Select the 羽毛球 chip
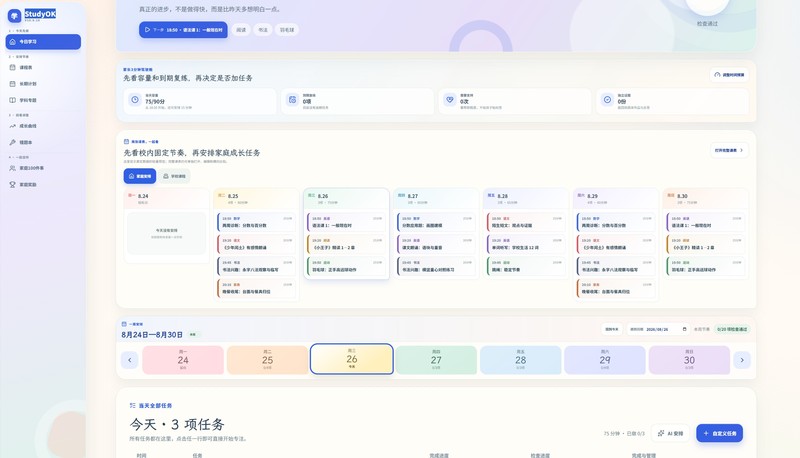 point(287,30)
